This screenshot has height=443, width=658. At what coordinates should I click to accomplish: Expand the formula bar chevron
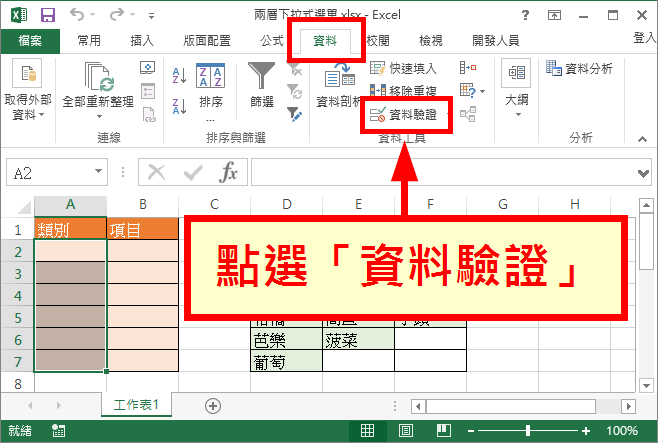tap(643, 173)
